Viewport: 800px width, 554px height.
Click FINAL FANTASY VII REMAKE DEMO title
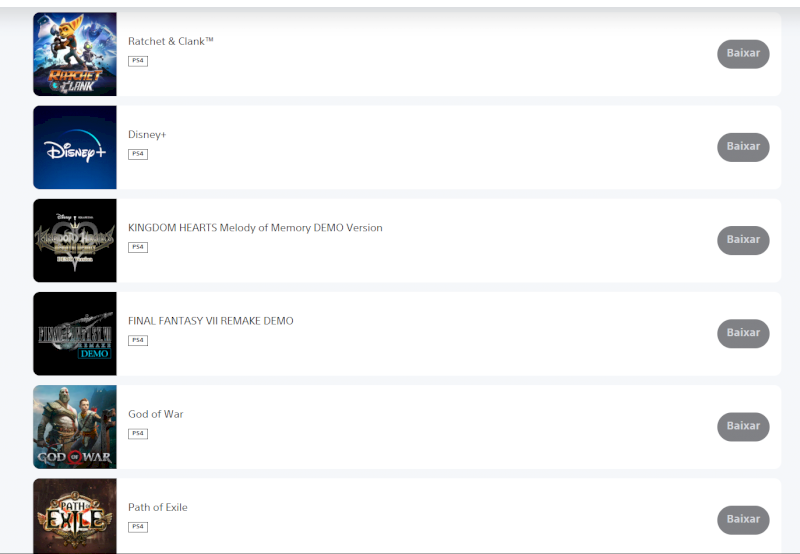point(211,321)
